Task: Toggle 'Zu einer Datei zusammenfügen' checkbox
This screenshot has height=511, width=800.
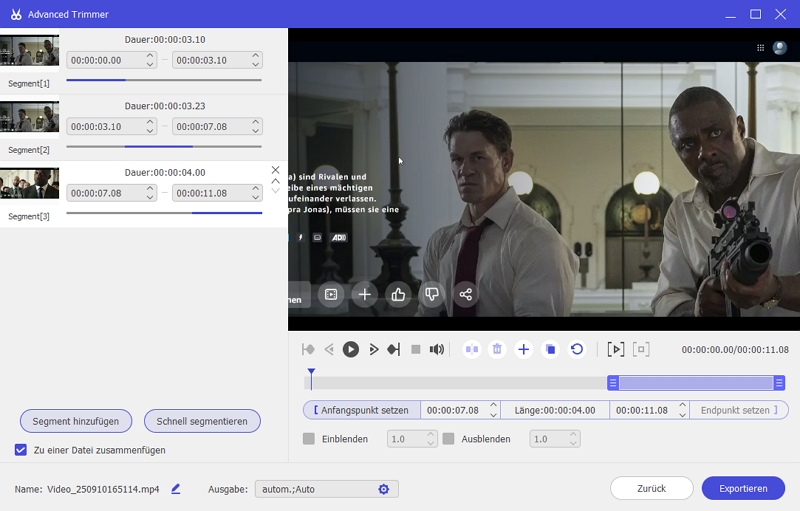Action: [x=20, y=450]
